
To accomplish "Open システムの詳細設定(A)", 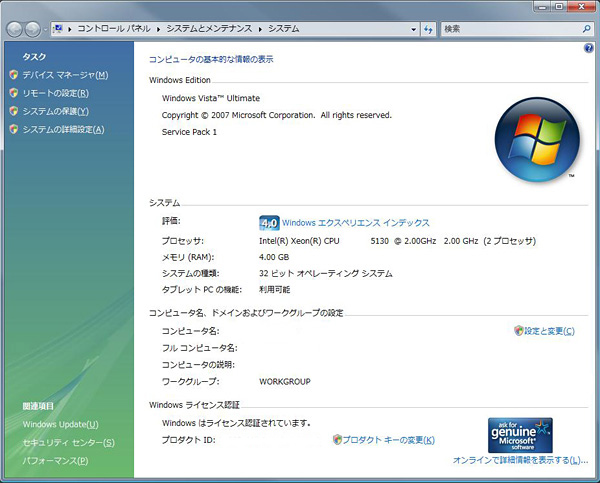I will [x=63, y=130].
